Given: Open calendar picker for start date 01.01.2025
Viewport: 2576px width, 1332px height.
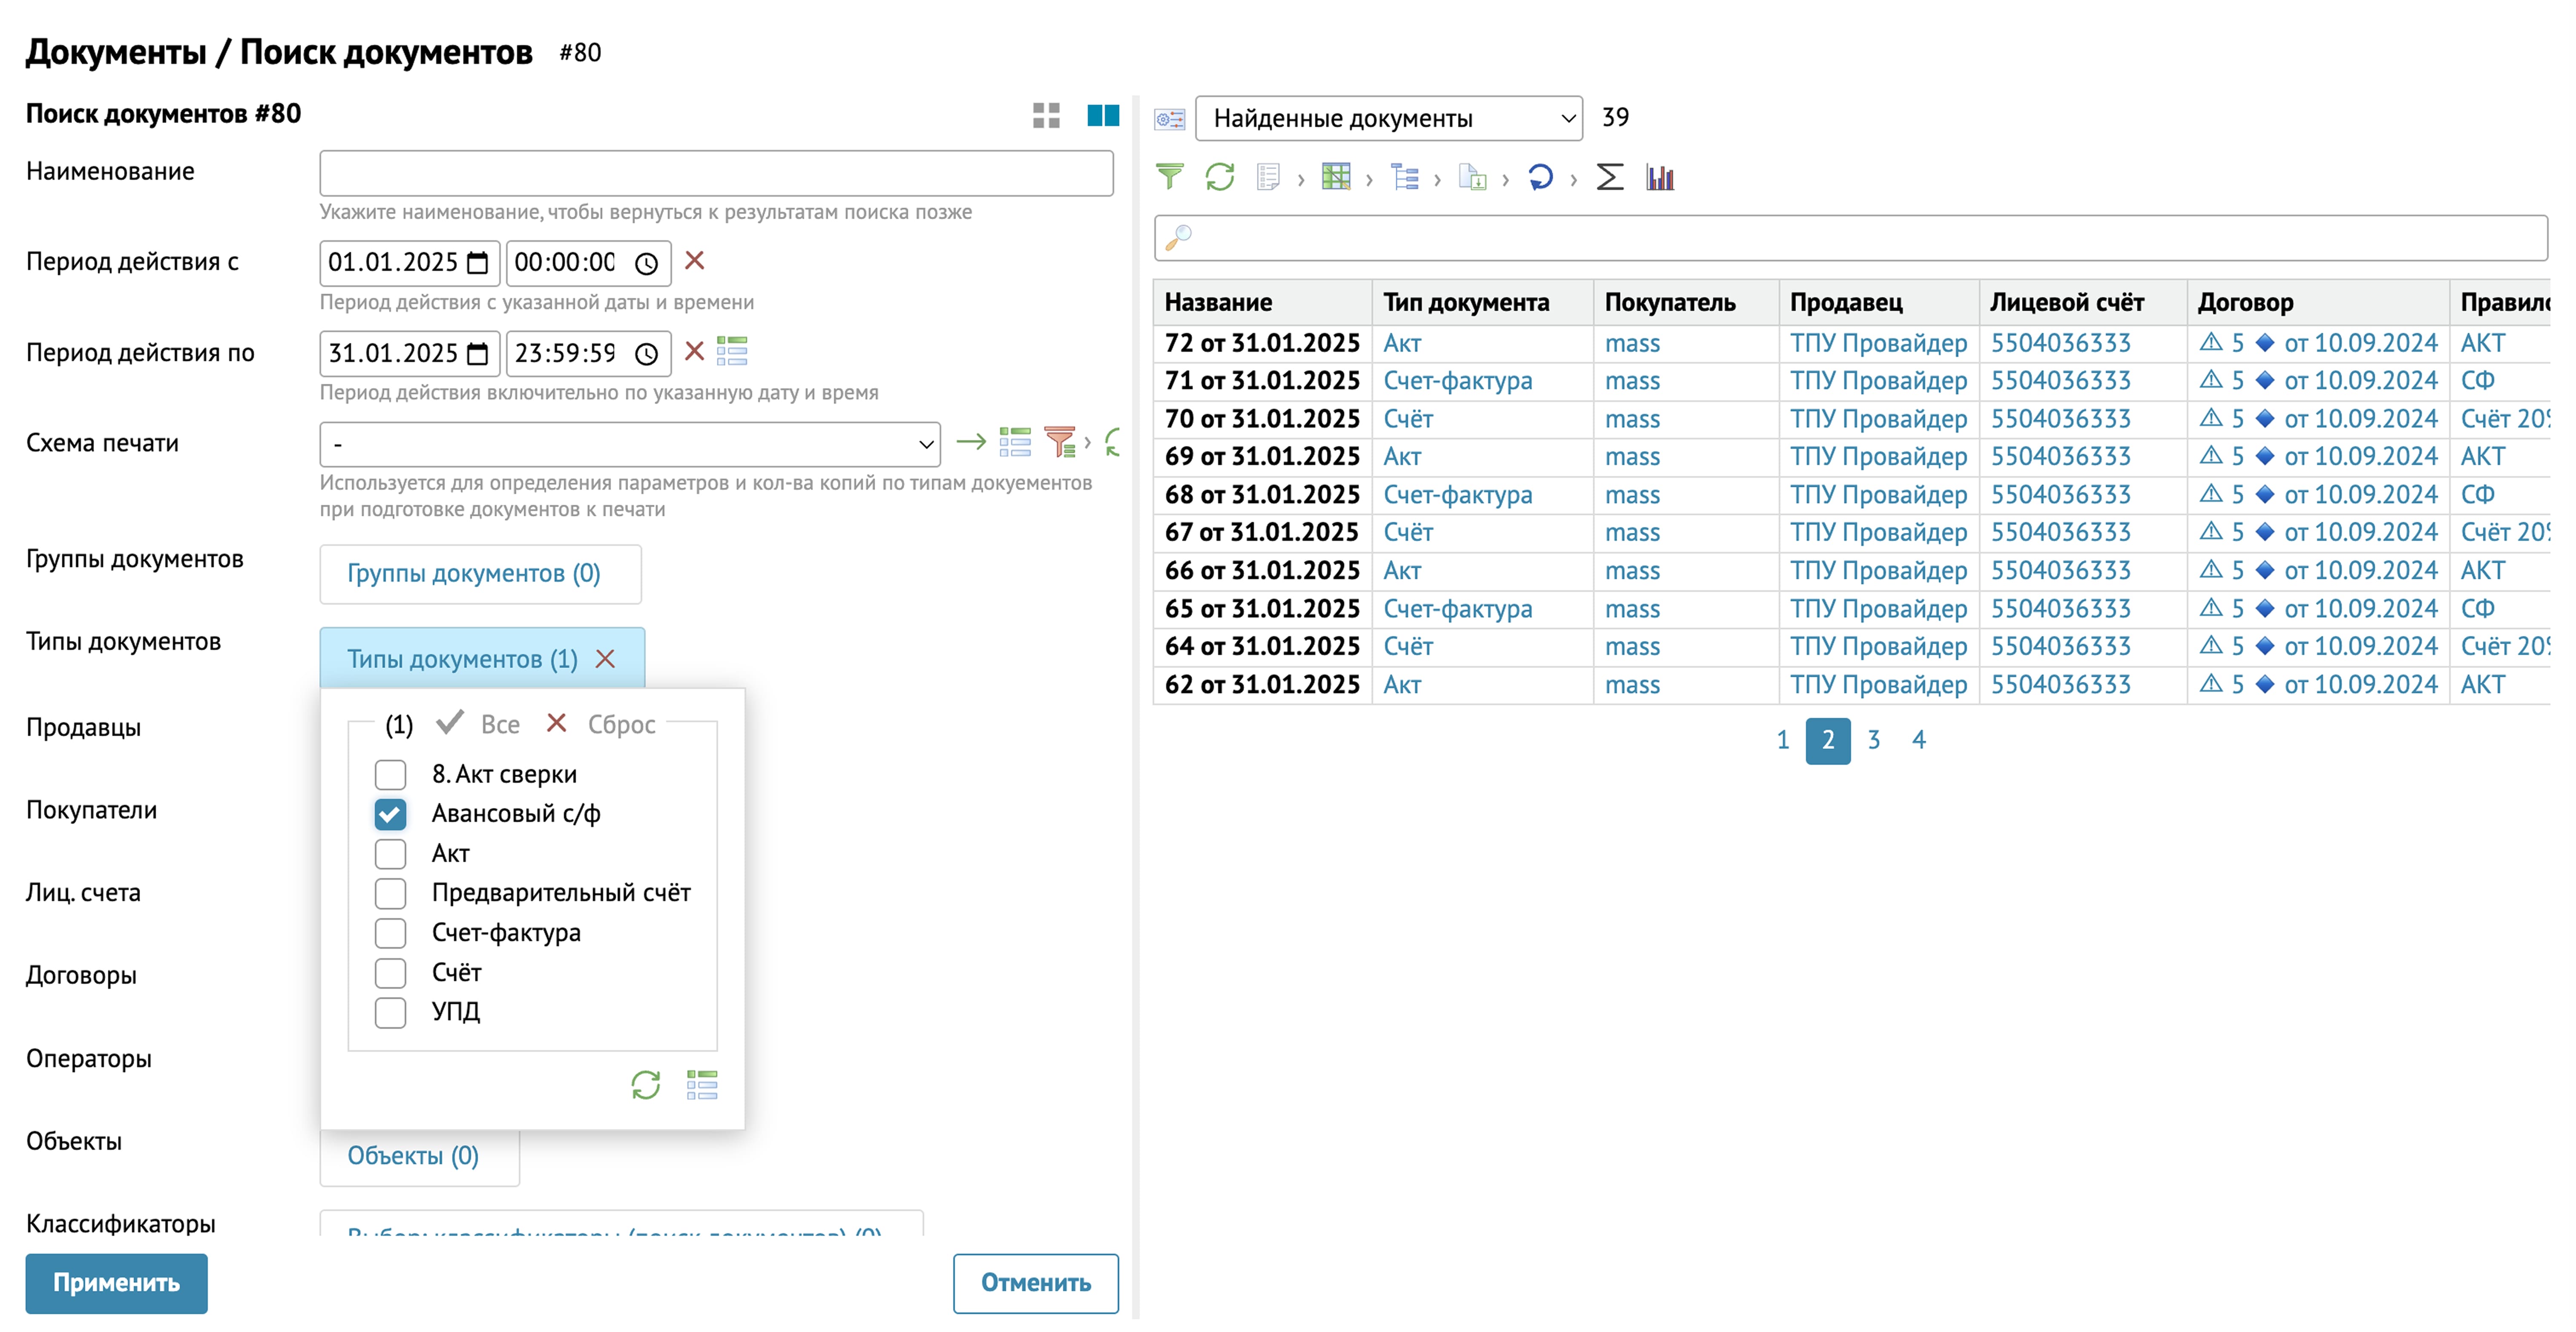Looking at the screenshot, I should coord(478,263).
